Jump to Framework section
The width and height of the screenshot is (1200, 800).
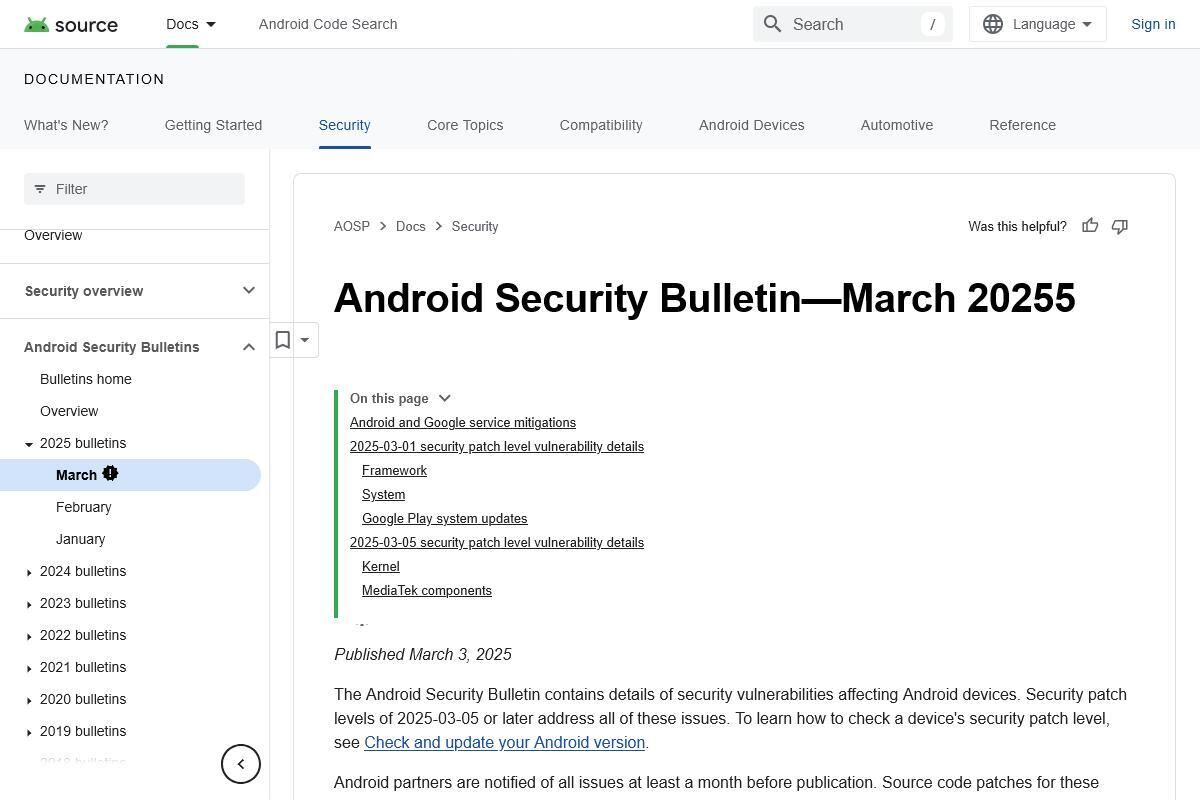point(394,470)
